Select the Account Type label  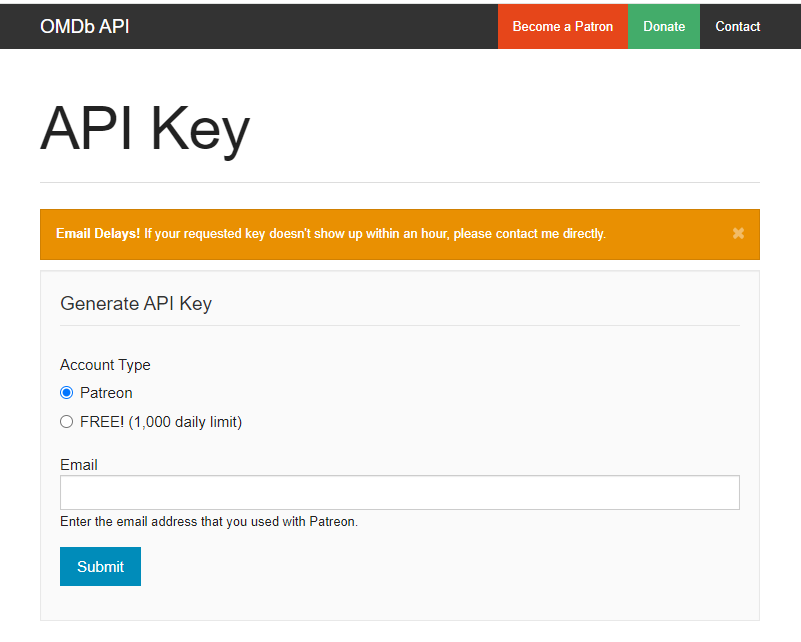pyautogui.click(x=105, y=365)
